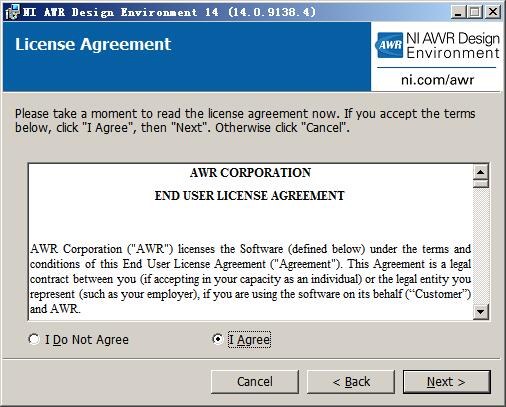Click inside the license agreement paragraph text
506x407 pixels.
(x=250, y=279)
